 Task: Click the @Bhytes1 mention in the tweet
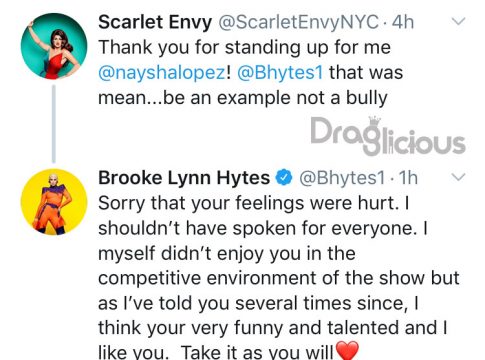click(x=280, y=73)
